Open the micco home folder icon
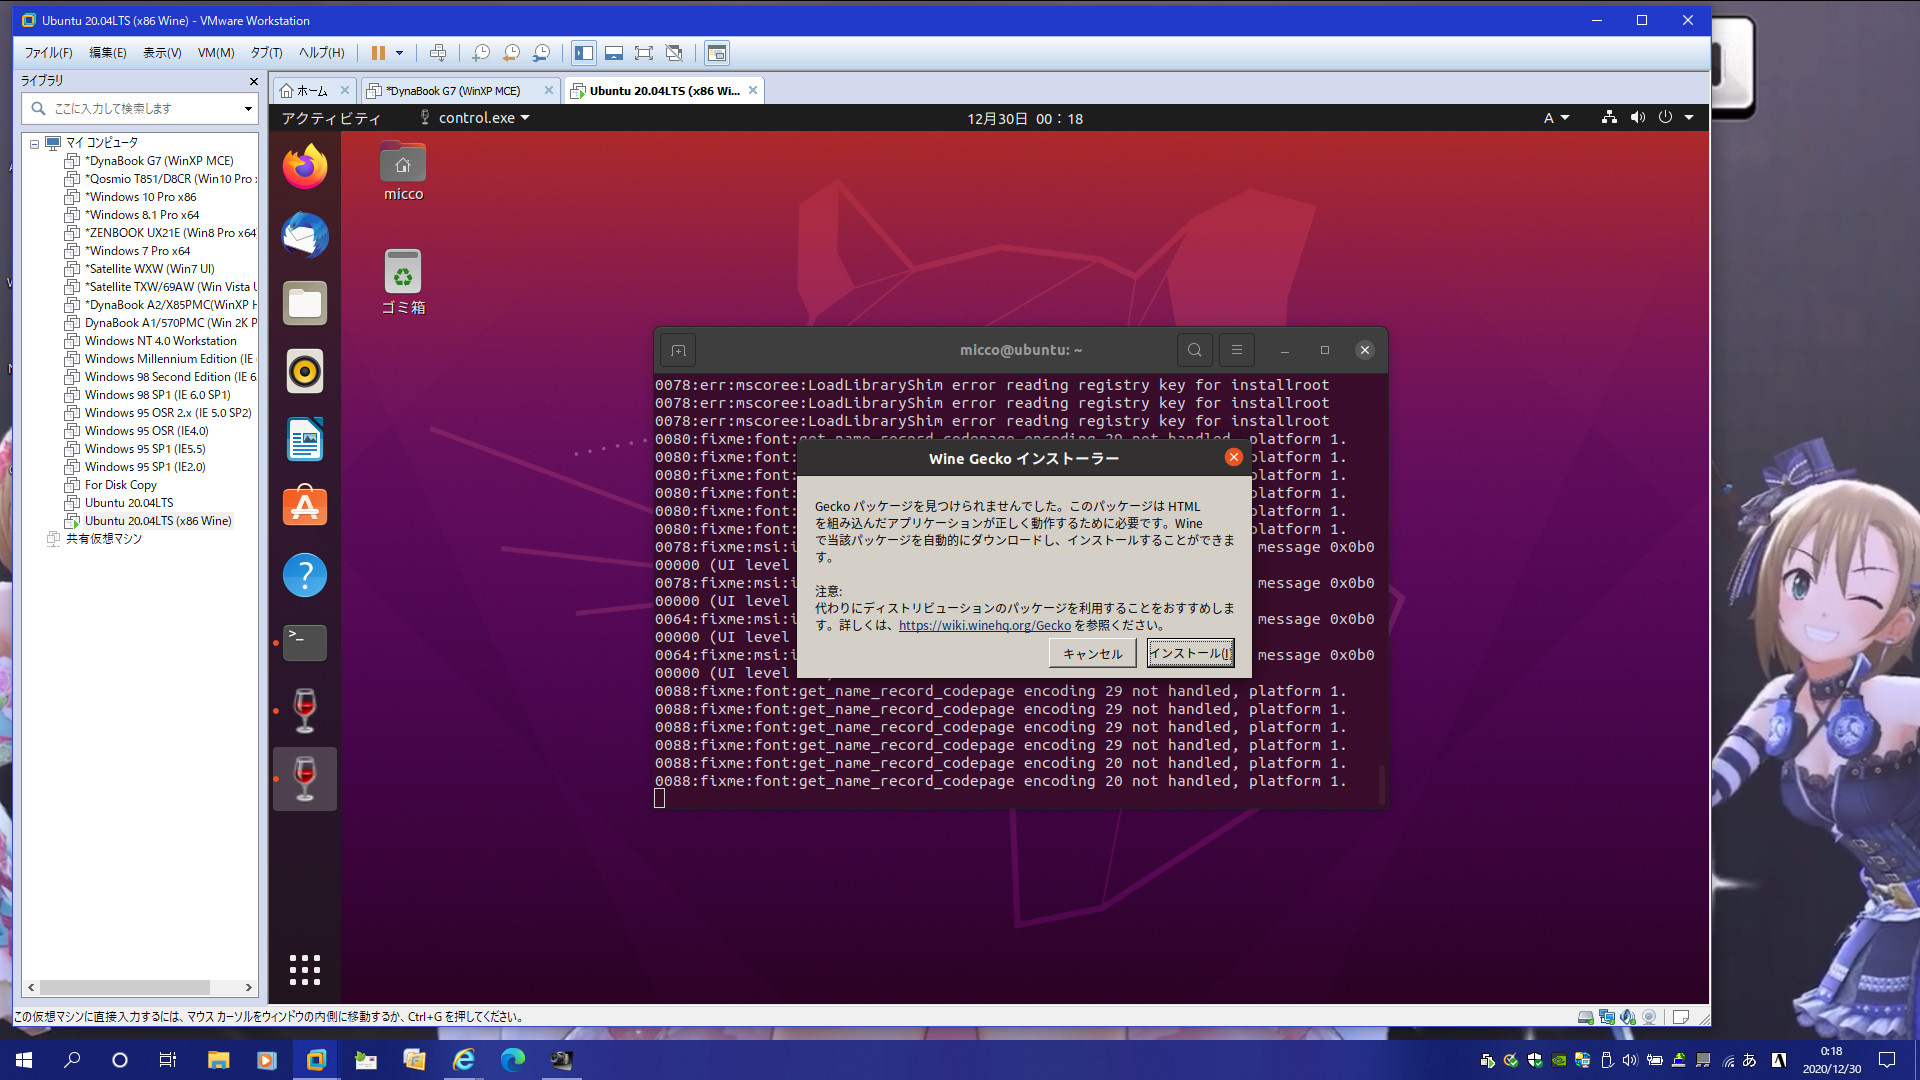This screenshot has width=1920, height=1080. coord(403,172)
